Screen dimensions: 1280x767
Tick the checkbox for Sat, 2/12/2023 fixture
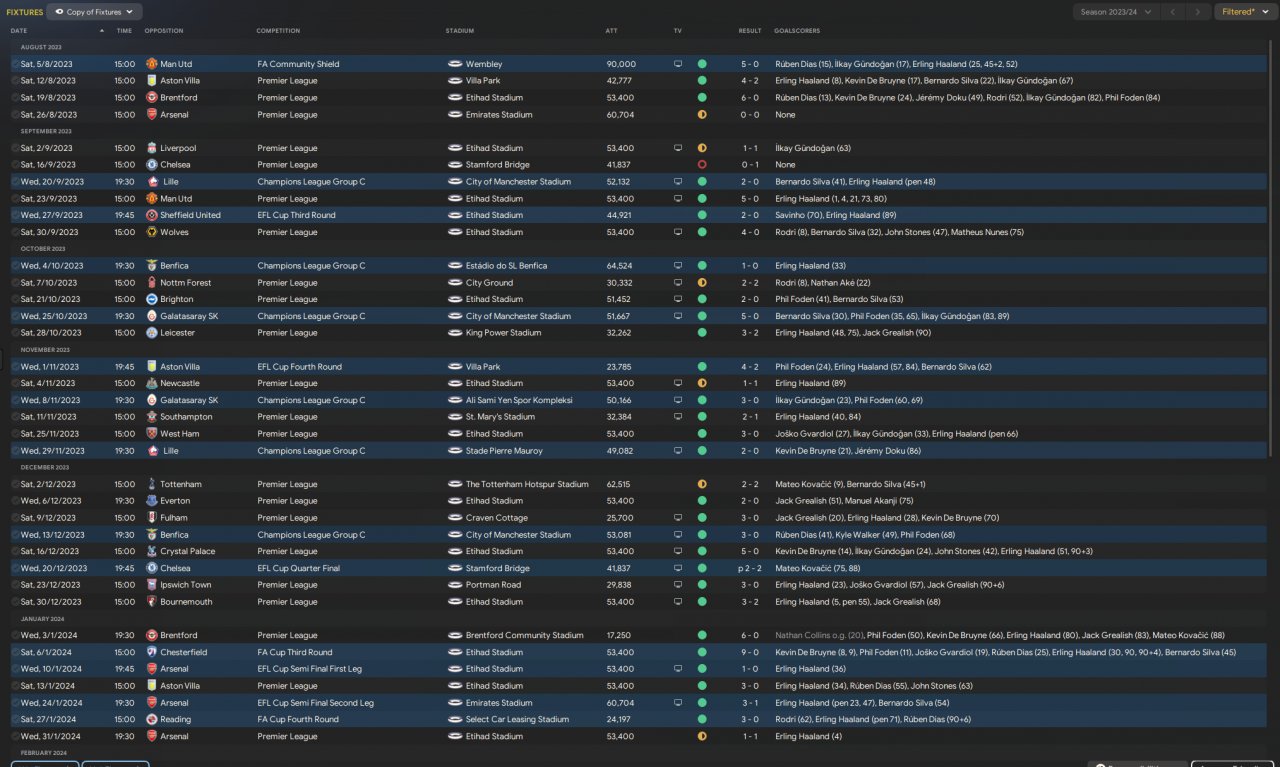[x=15, y=484]
